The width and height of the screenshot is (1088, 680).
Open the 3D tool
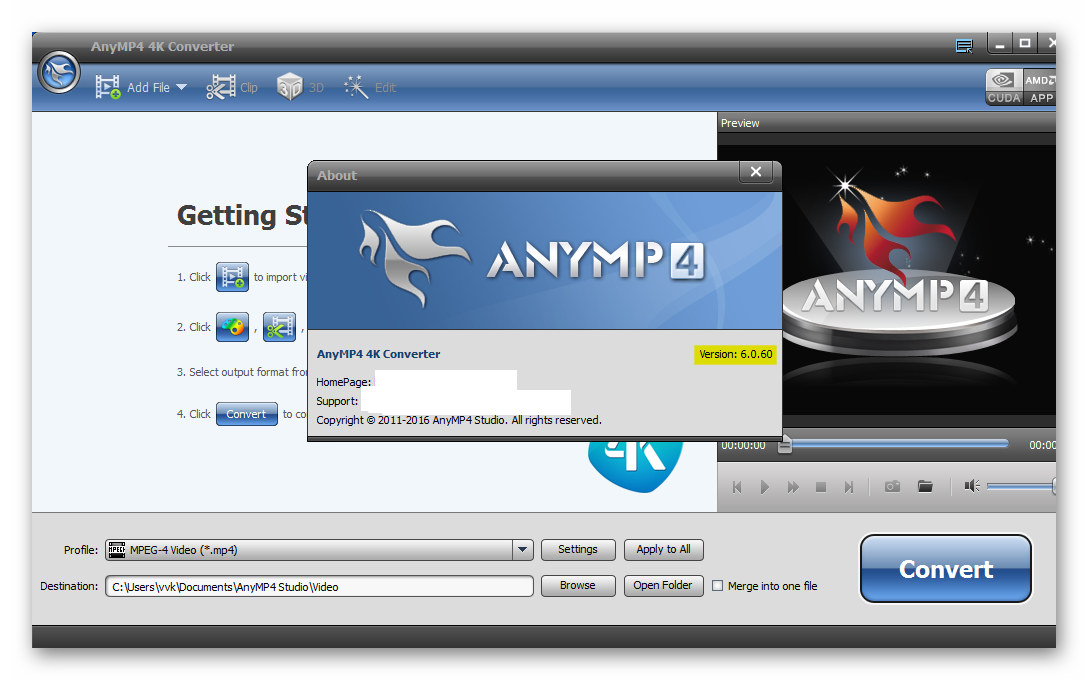(300, 87)
